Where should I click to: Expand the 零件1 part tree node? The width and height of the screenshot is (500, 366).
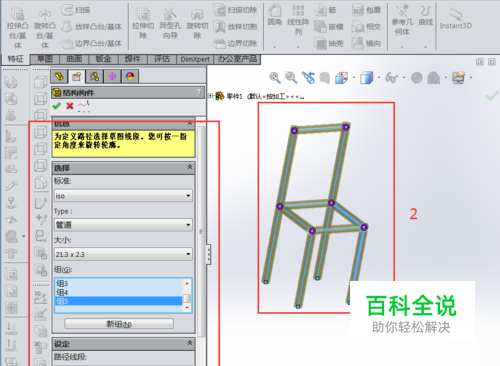[211, 96]
